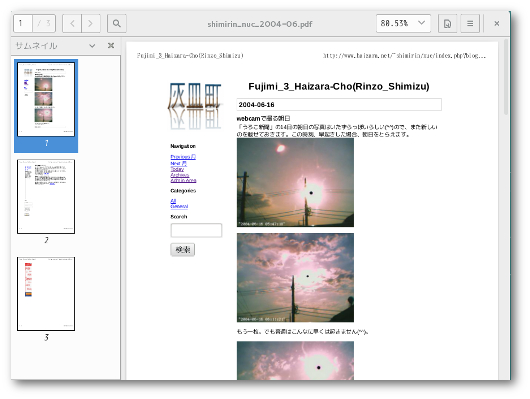This screenshot has width=530, height=399.
Task: Click the second pink sky webcam photo
Action: tap(295, 277)
